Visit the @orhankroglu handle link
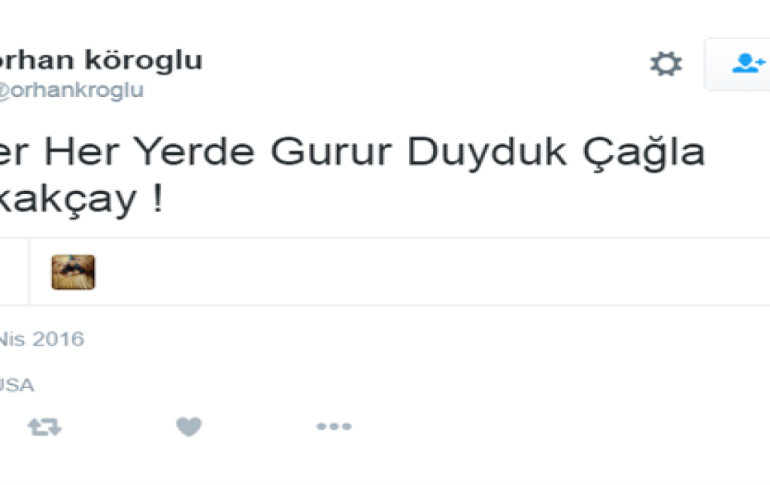Image resolution: width=770 pixels, height=485 pixels. point(71,90)
